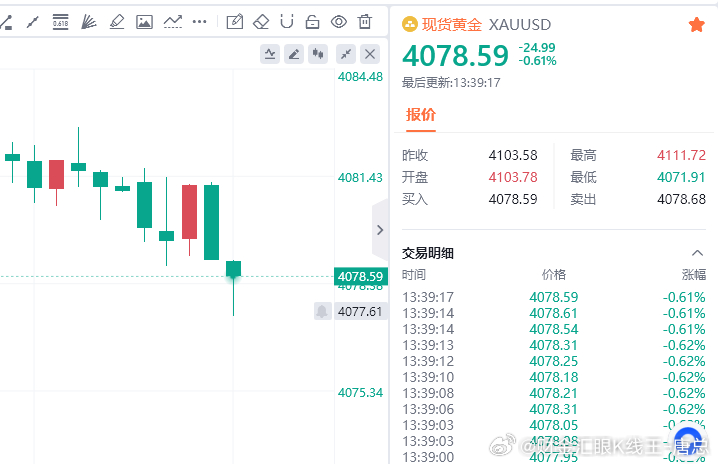Select the 13:39:13 trade row time

(x=428, y=345)
